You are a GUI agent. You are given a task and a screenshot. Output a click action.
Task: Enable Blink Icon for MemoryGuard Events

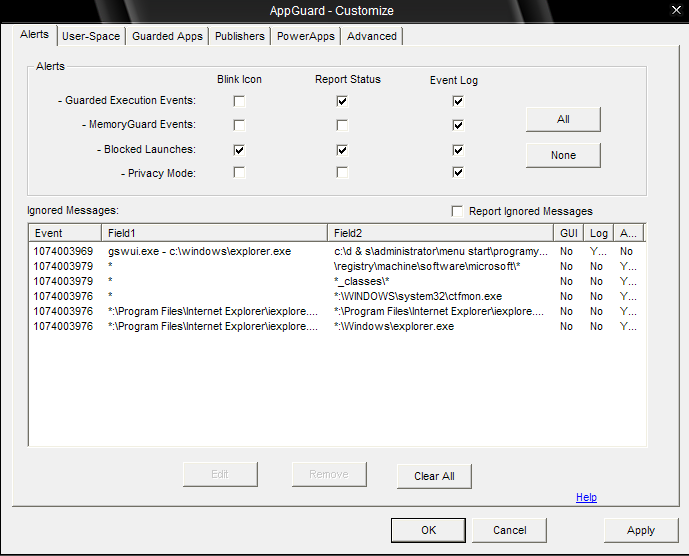pyautogui.click(x=239, y=125)
